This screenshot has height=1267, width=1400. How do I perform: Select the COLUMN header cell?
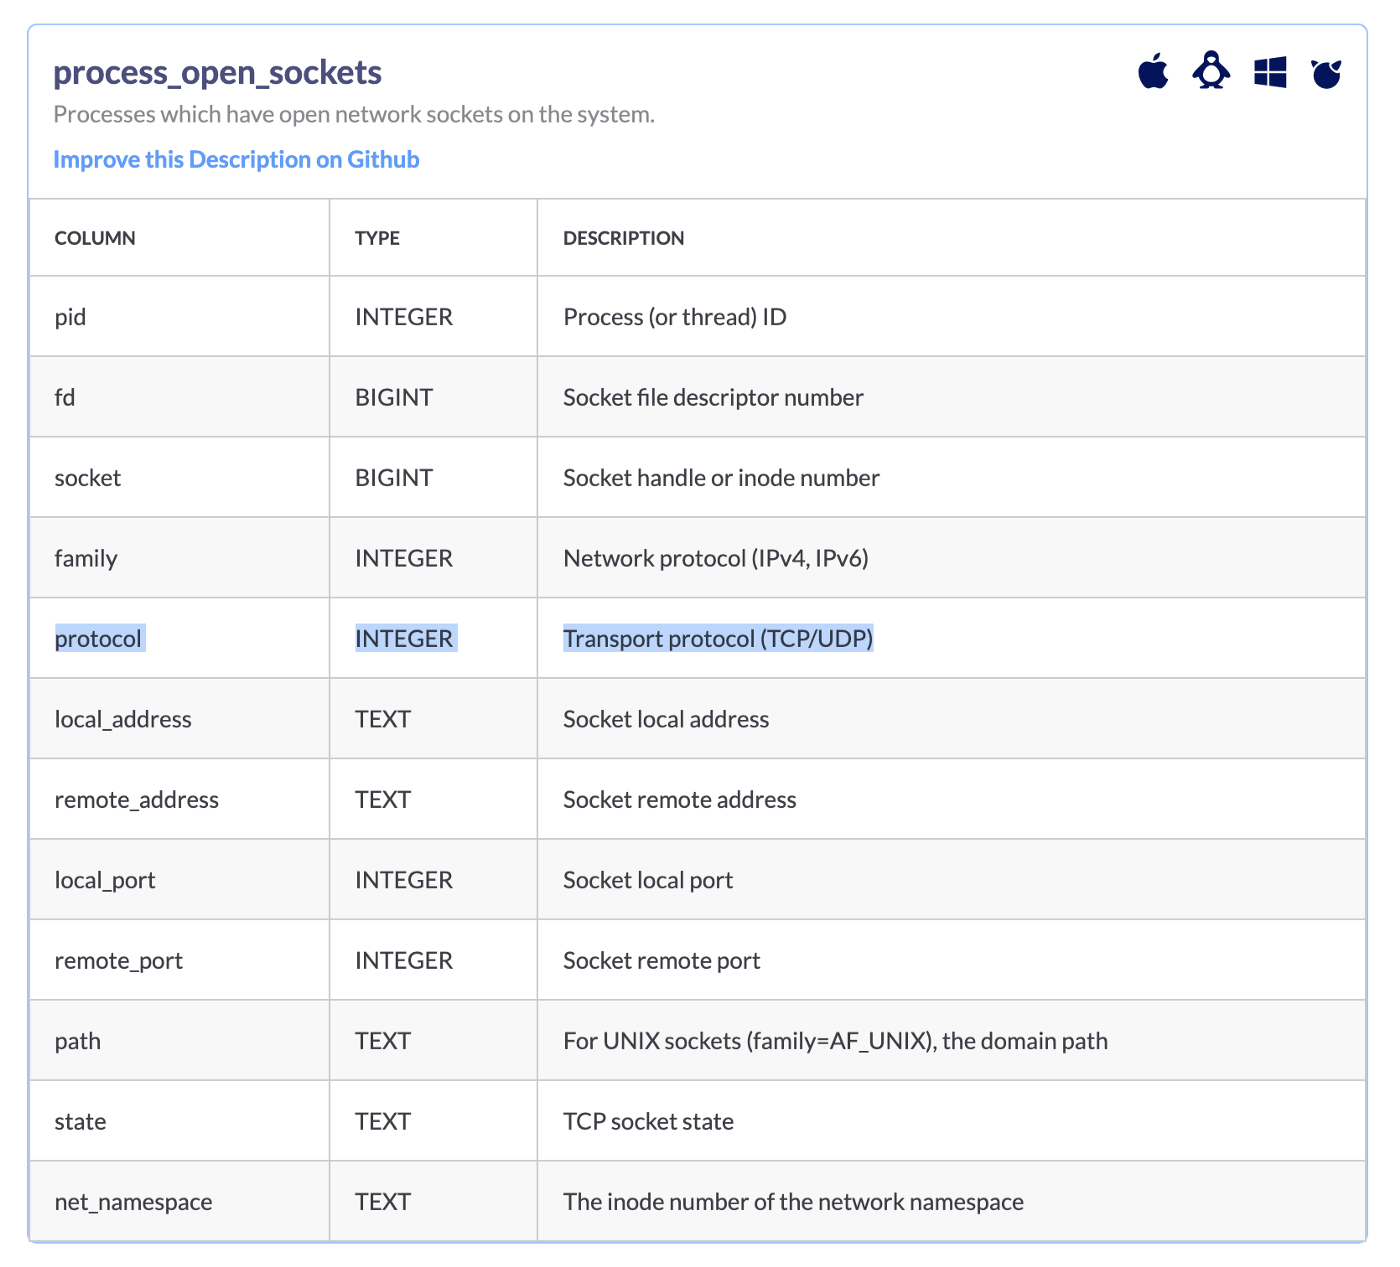coord(95,238)
